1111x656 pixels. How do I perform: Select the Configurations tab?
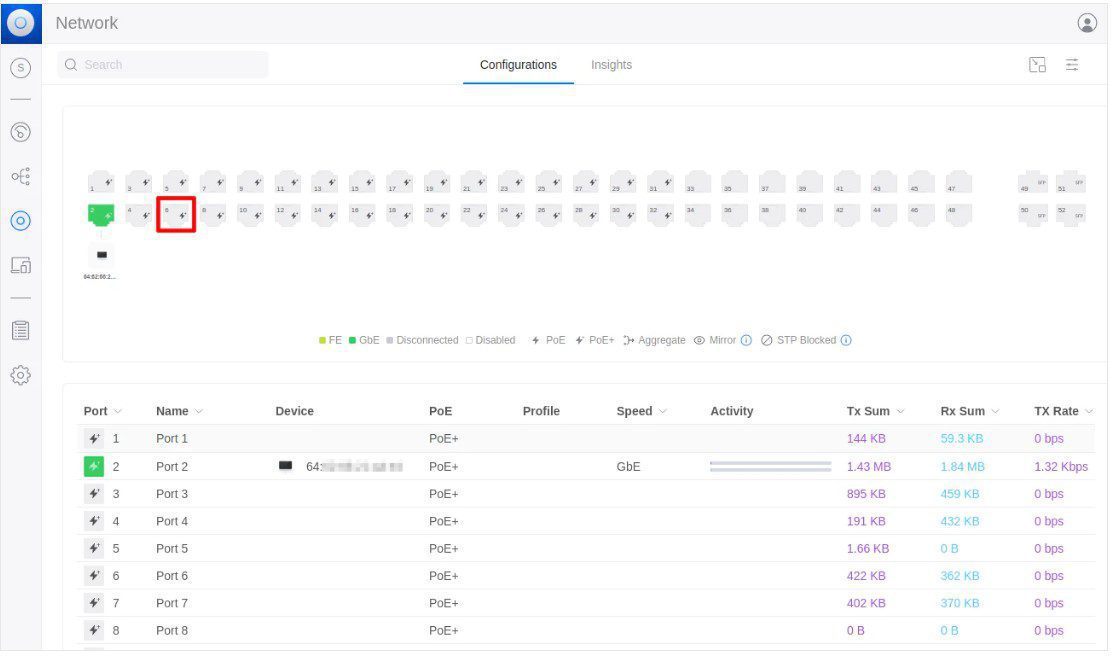coord(518,65)
